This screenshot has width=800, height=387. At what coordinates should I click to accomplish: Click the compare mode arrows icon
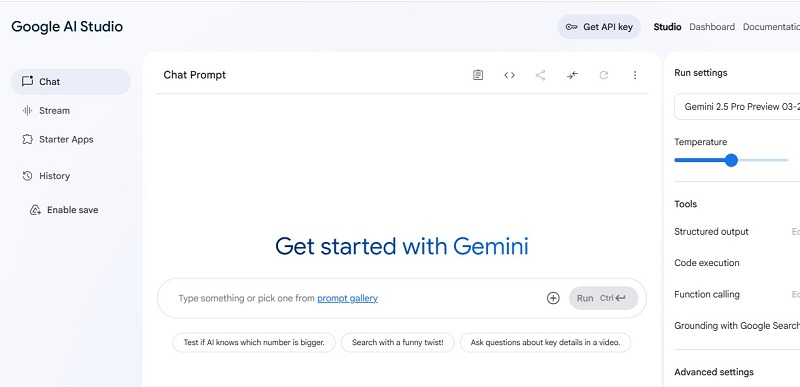(x=572, y=75)
